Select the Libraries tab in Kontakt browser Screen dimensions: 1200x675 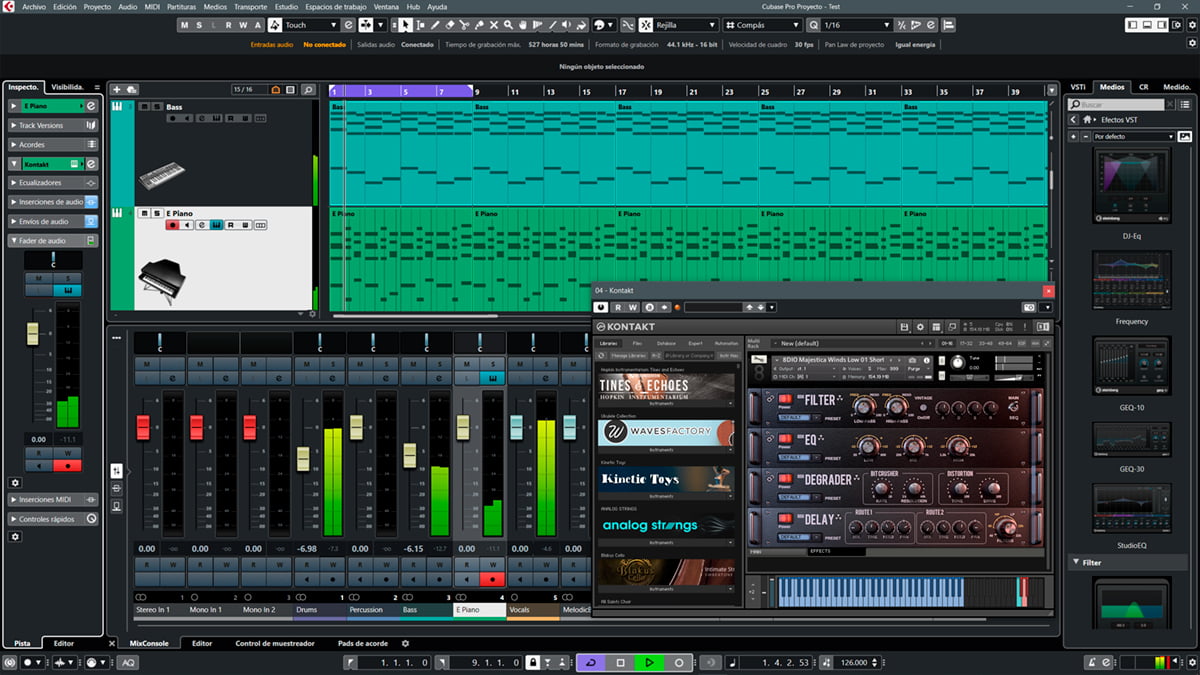[x=609, y=343]
